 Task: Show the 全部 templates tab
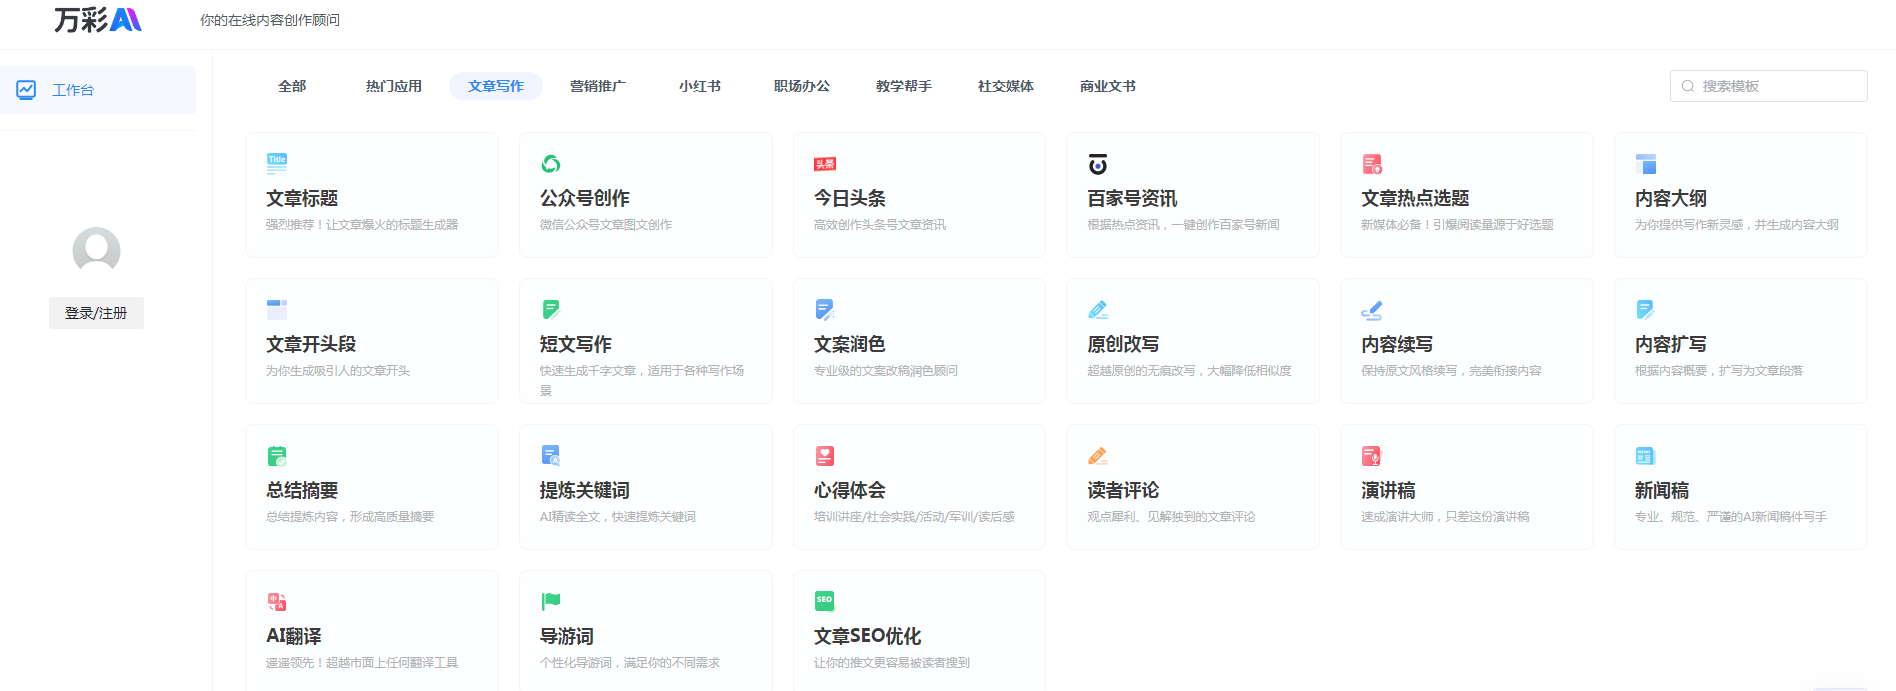pyautogui.click(x=292, y=86)
